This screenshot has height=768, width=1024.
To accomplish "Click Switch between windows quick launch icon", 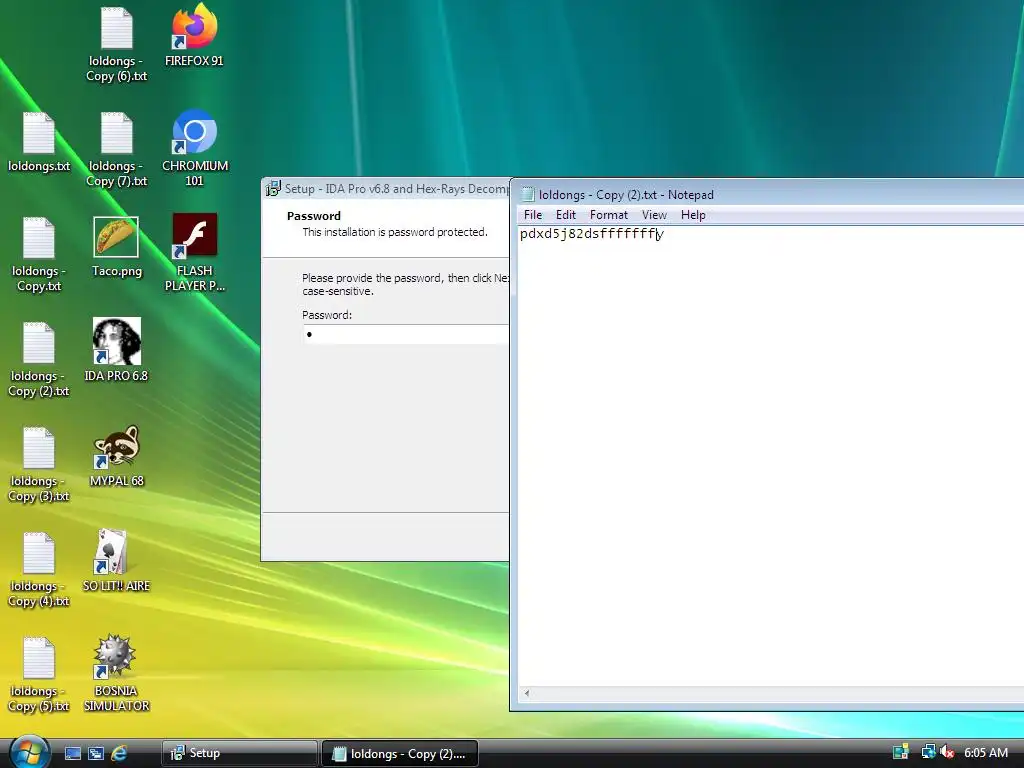I will coord(96,753).
